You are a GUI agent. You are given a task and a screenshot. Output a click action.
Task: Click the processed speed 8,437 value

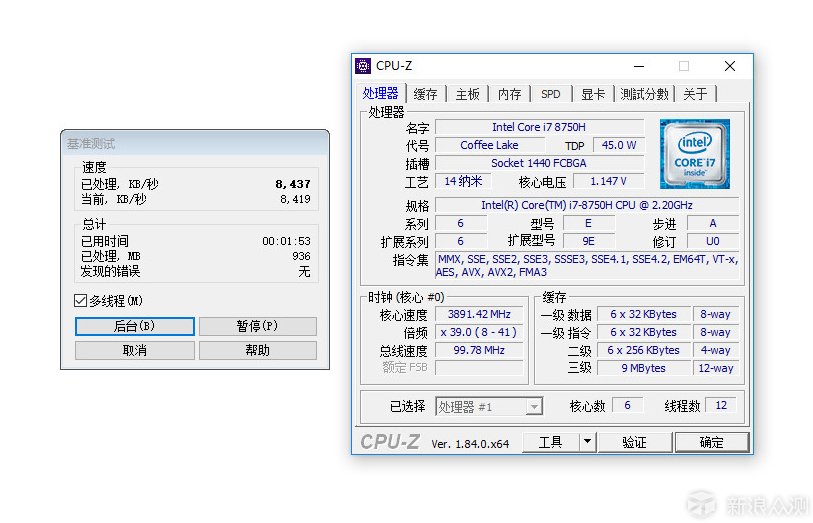point(293,184)
